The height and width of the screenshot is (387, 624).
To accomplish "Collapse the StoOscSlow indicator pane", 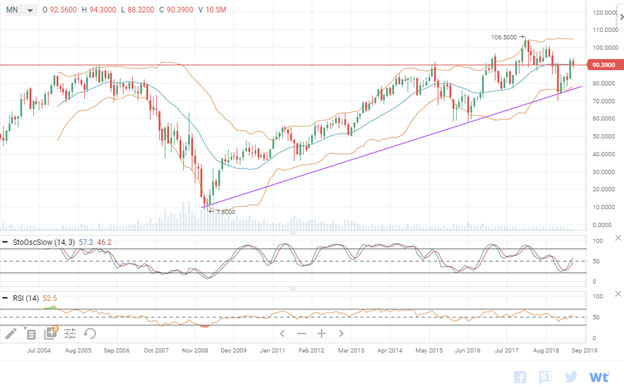I will point(5,242).
